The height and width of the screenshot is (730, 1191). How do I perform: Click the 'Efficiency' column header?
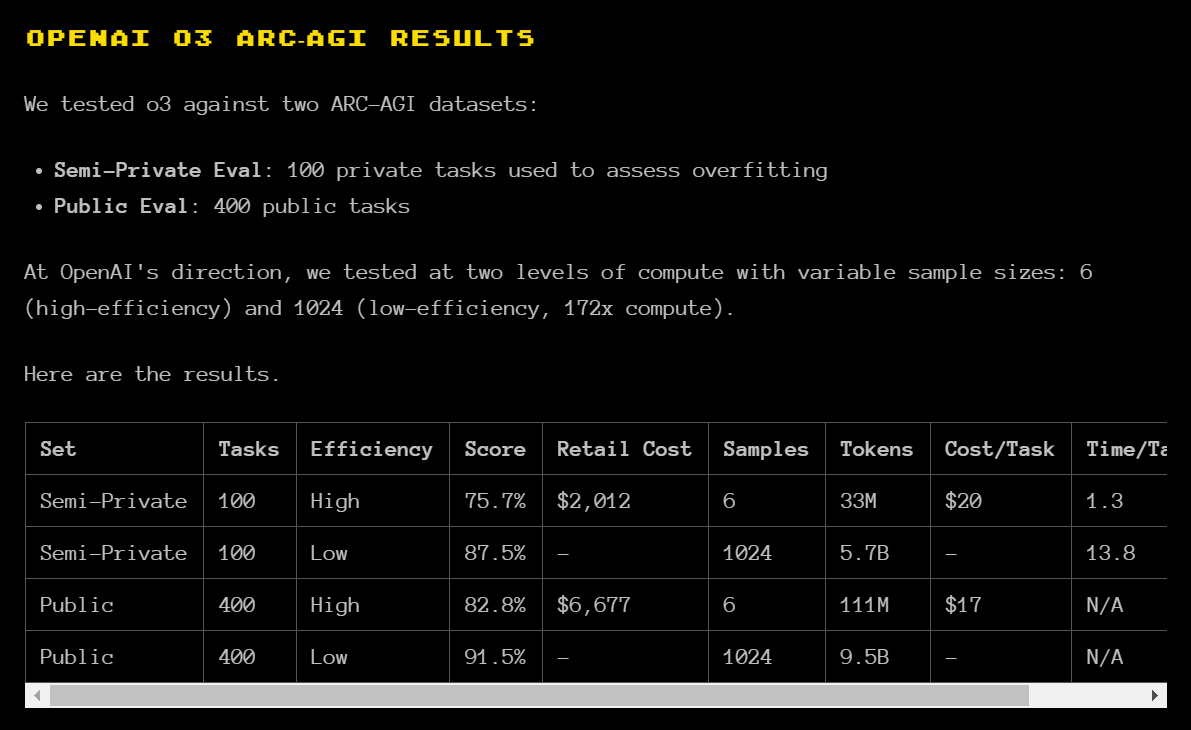(373, 449)
